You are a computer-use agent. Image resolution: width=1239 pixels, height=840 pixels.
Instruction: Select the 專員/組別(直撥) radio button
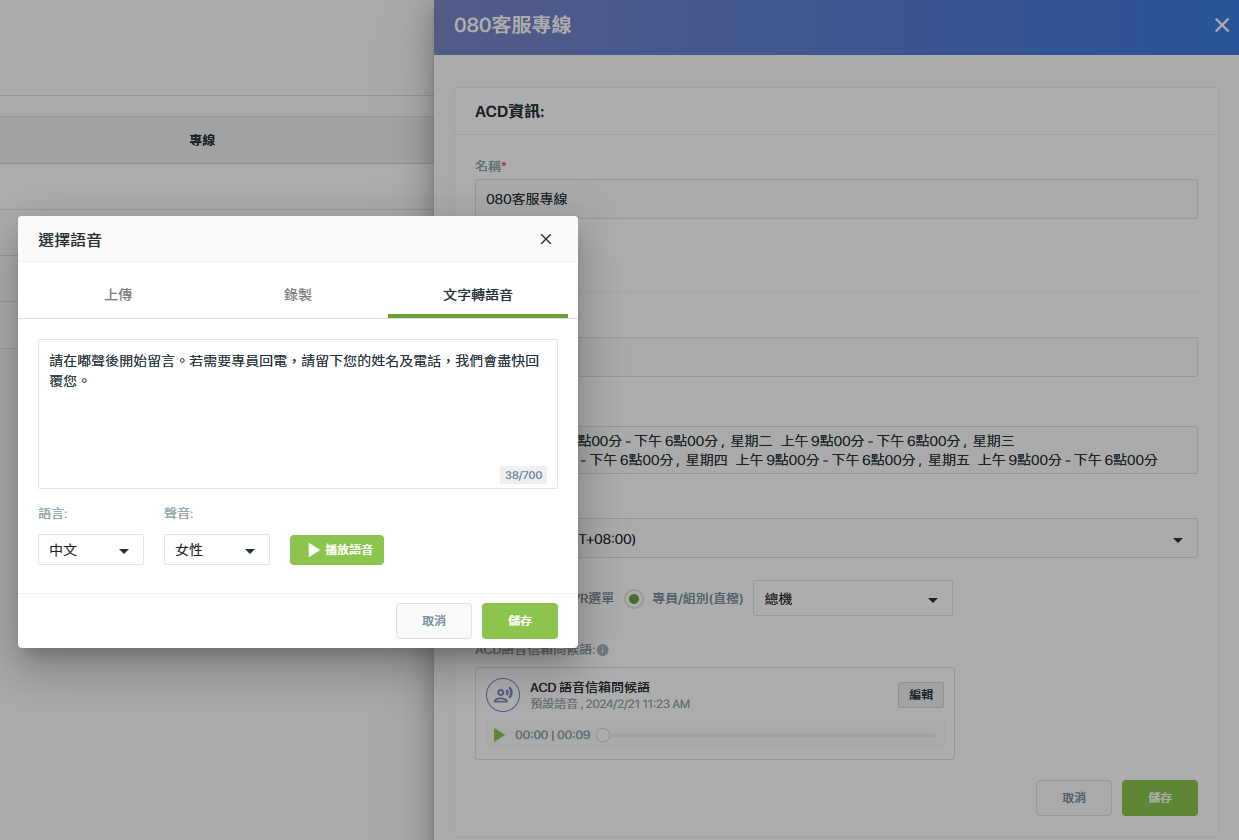point(633,599)
